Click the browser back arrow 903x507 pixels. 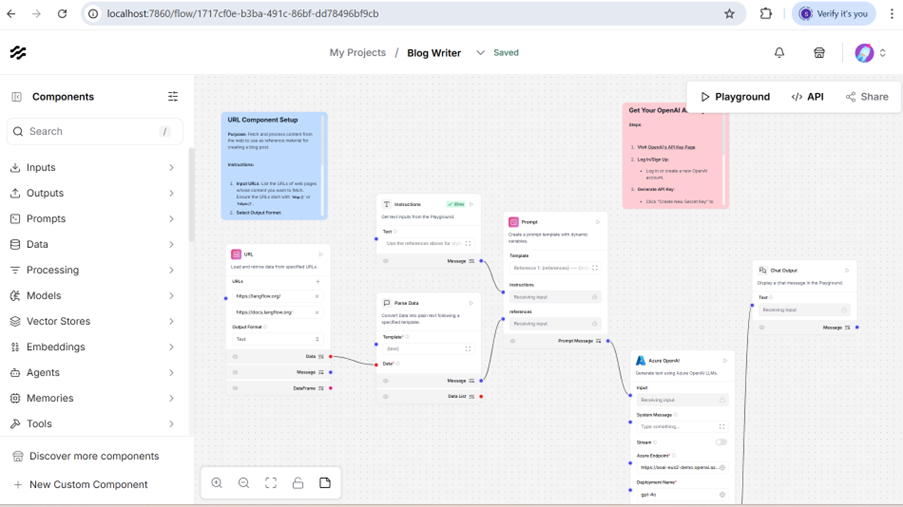coord(12,14)
